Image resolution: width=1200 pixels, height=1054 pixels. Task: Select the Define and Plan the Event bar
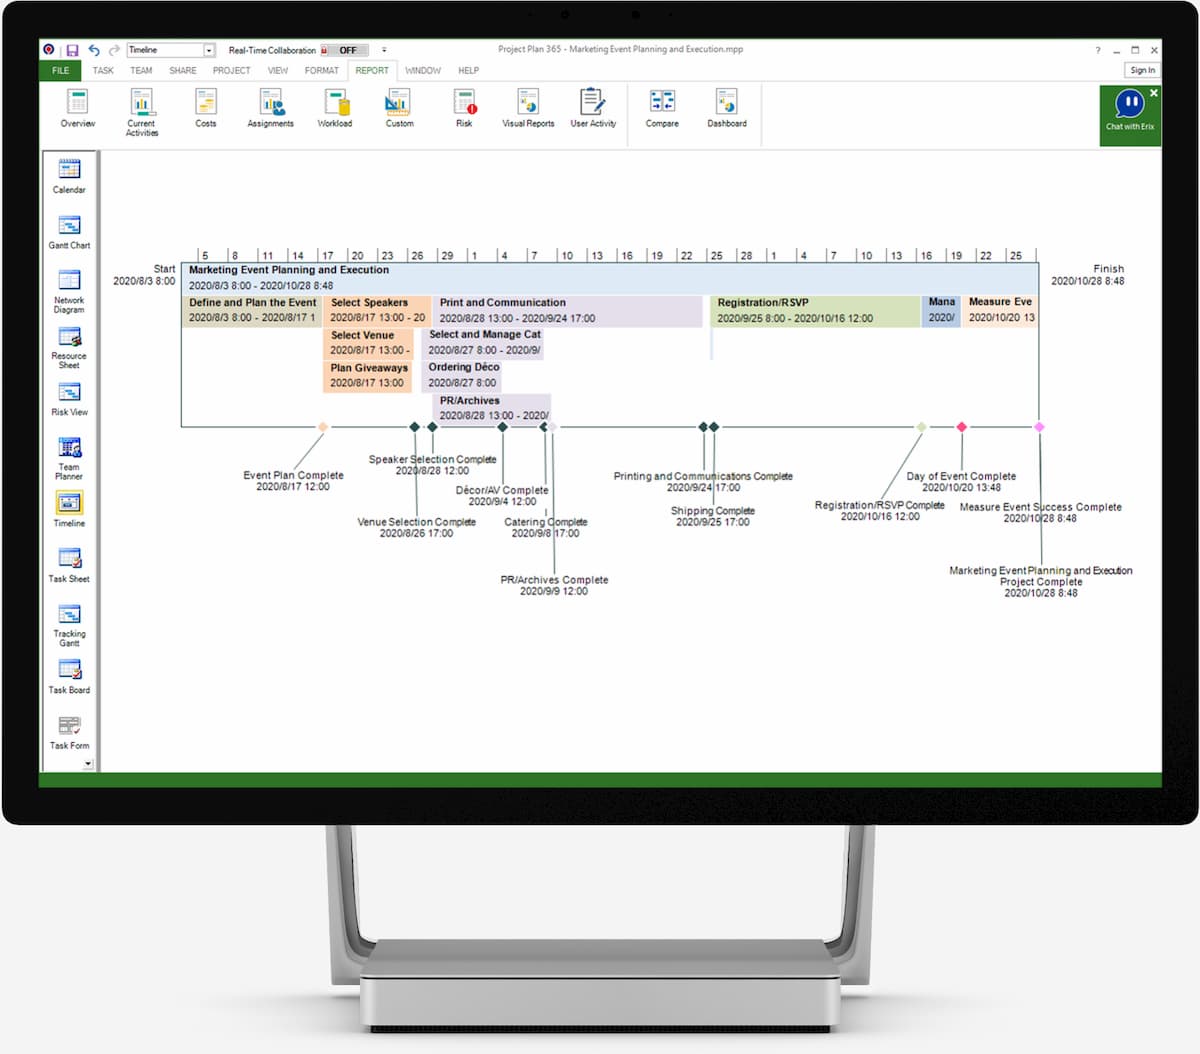(x=252, y=310)
